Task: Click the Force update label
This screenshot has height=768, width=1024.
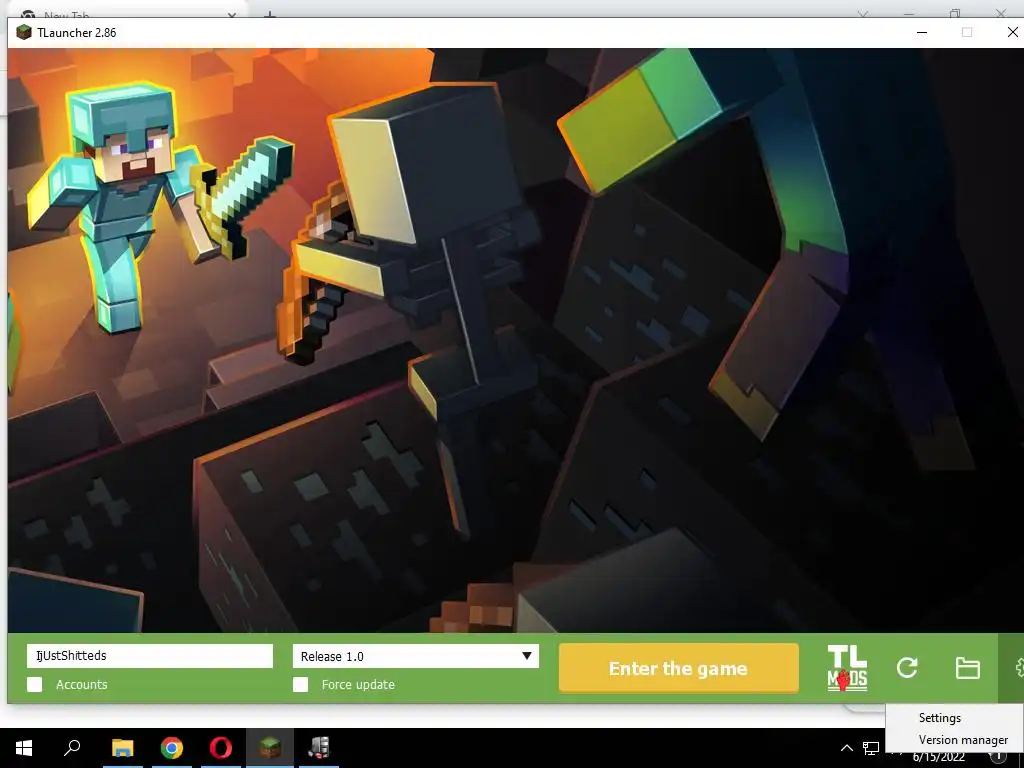Action: [358, 684]
